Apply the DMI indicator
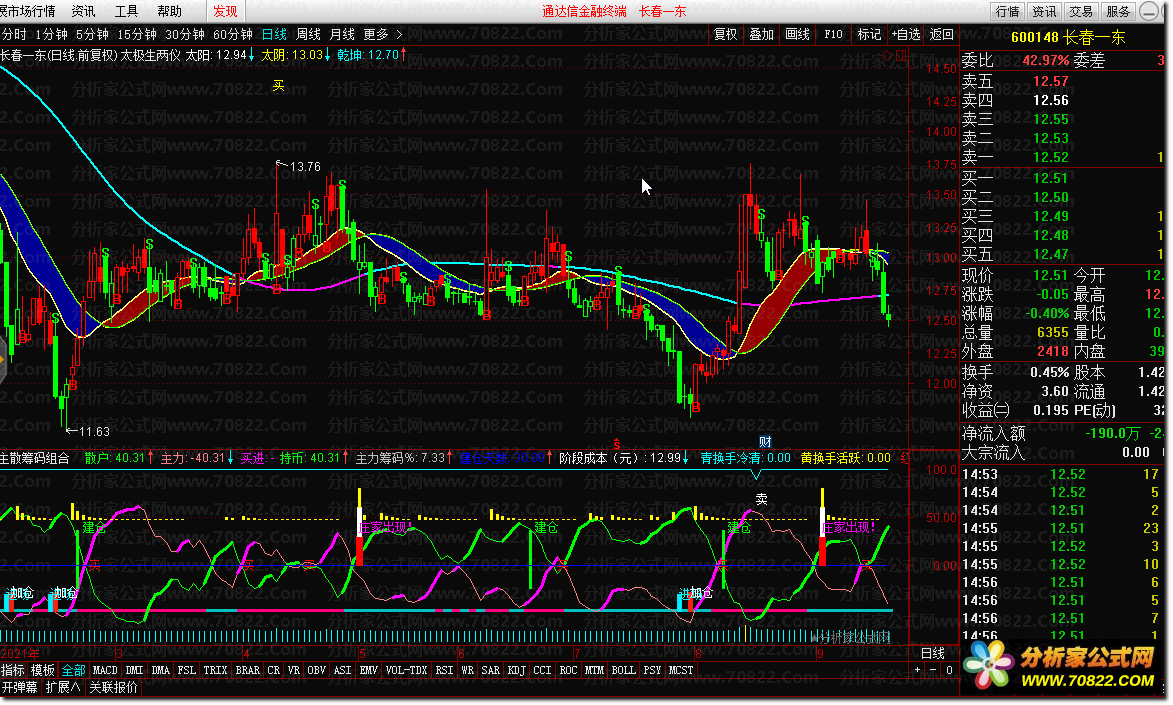 click(x=135, y=671)
